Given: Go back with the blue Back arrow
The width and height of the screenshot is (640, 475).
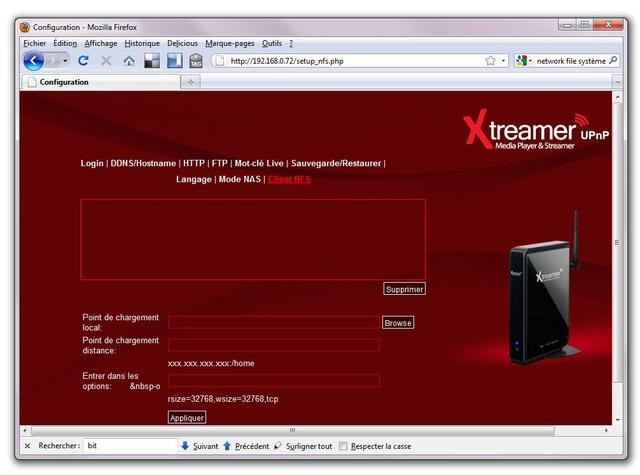Looking at the screenshot, I should pyautogui.click(x=33, y=61).
